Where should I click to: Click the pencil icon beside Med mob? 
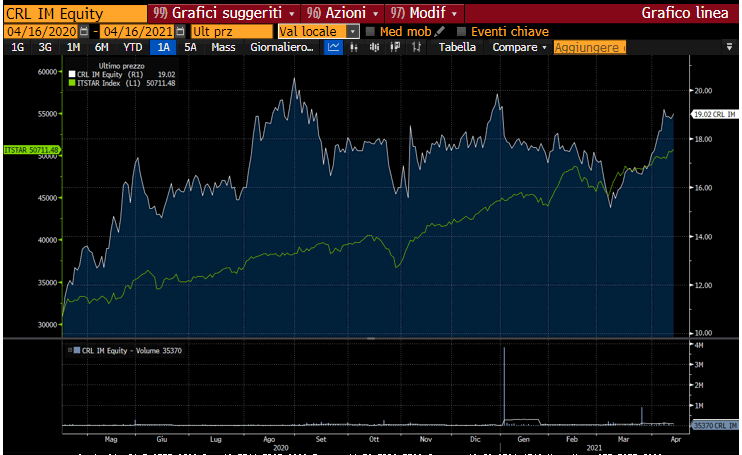click(441, 31)
